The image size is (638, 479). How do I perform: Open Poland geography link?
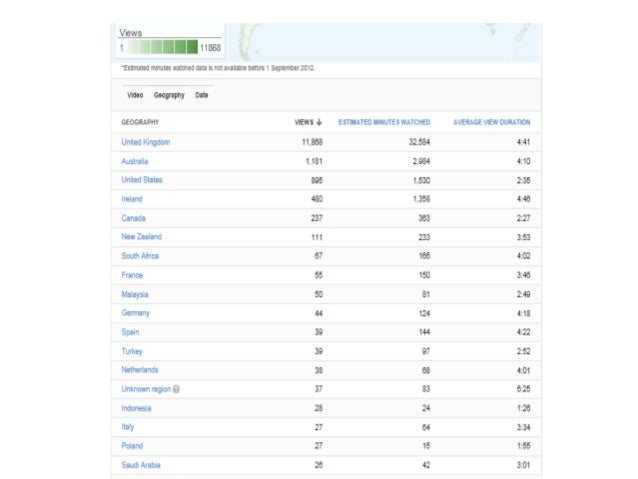(x=132, y=446)
